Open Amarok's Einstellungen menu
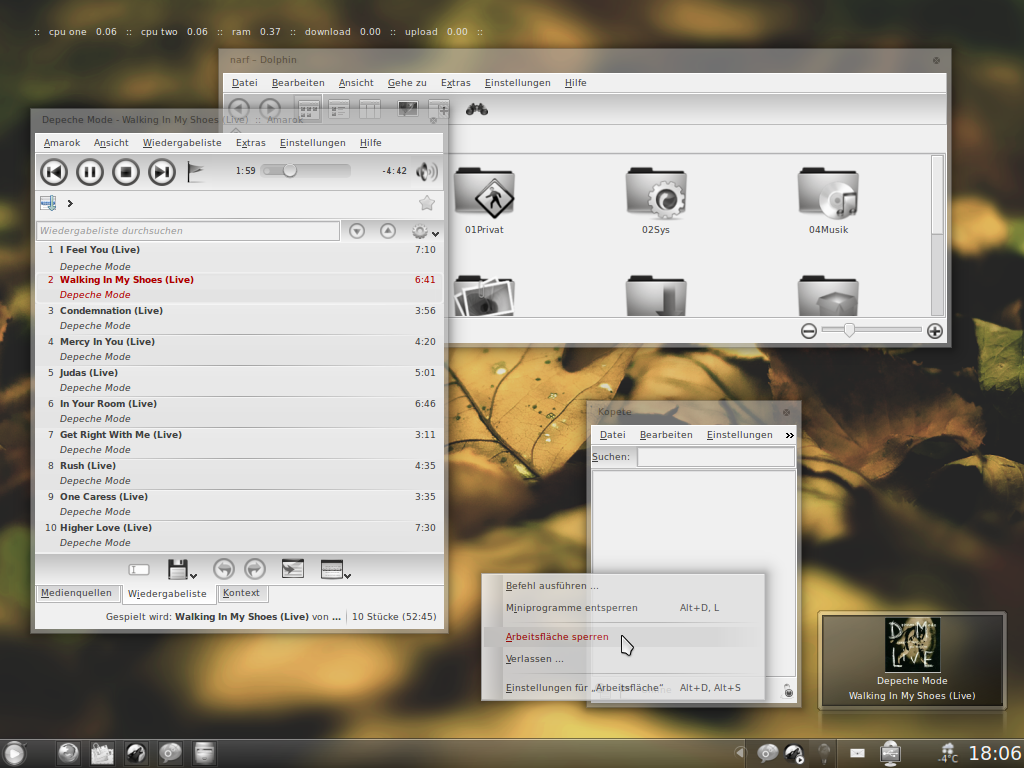This screenshot has height=768, width=1024. coord(313,143)
